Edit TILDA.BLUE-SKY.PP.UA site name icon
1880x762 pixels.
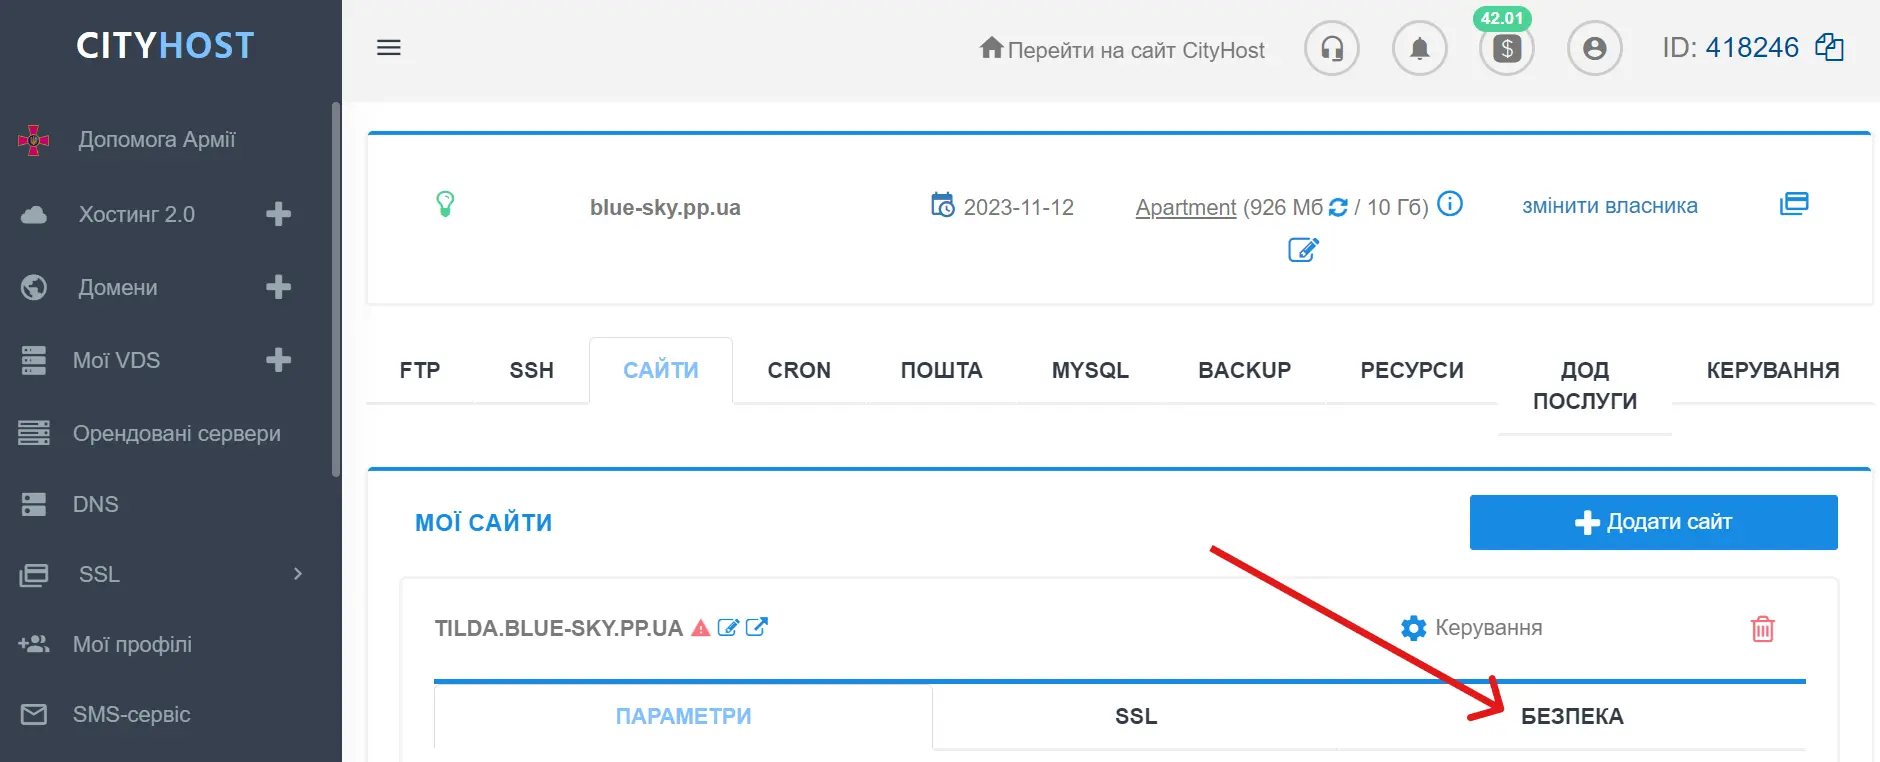(728, 628)
